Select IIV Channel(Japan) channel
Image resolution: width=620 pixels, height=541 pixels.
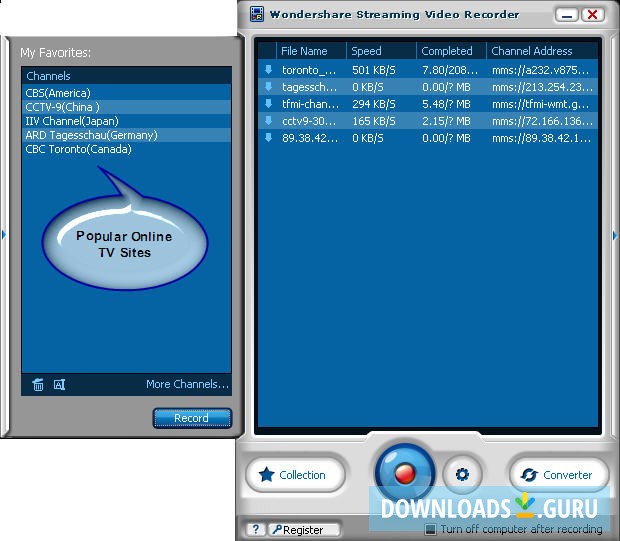tap(126, 121)
